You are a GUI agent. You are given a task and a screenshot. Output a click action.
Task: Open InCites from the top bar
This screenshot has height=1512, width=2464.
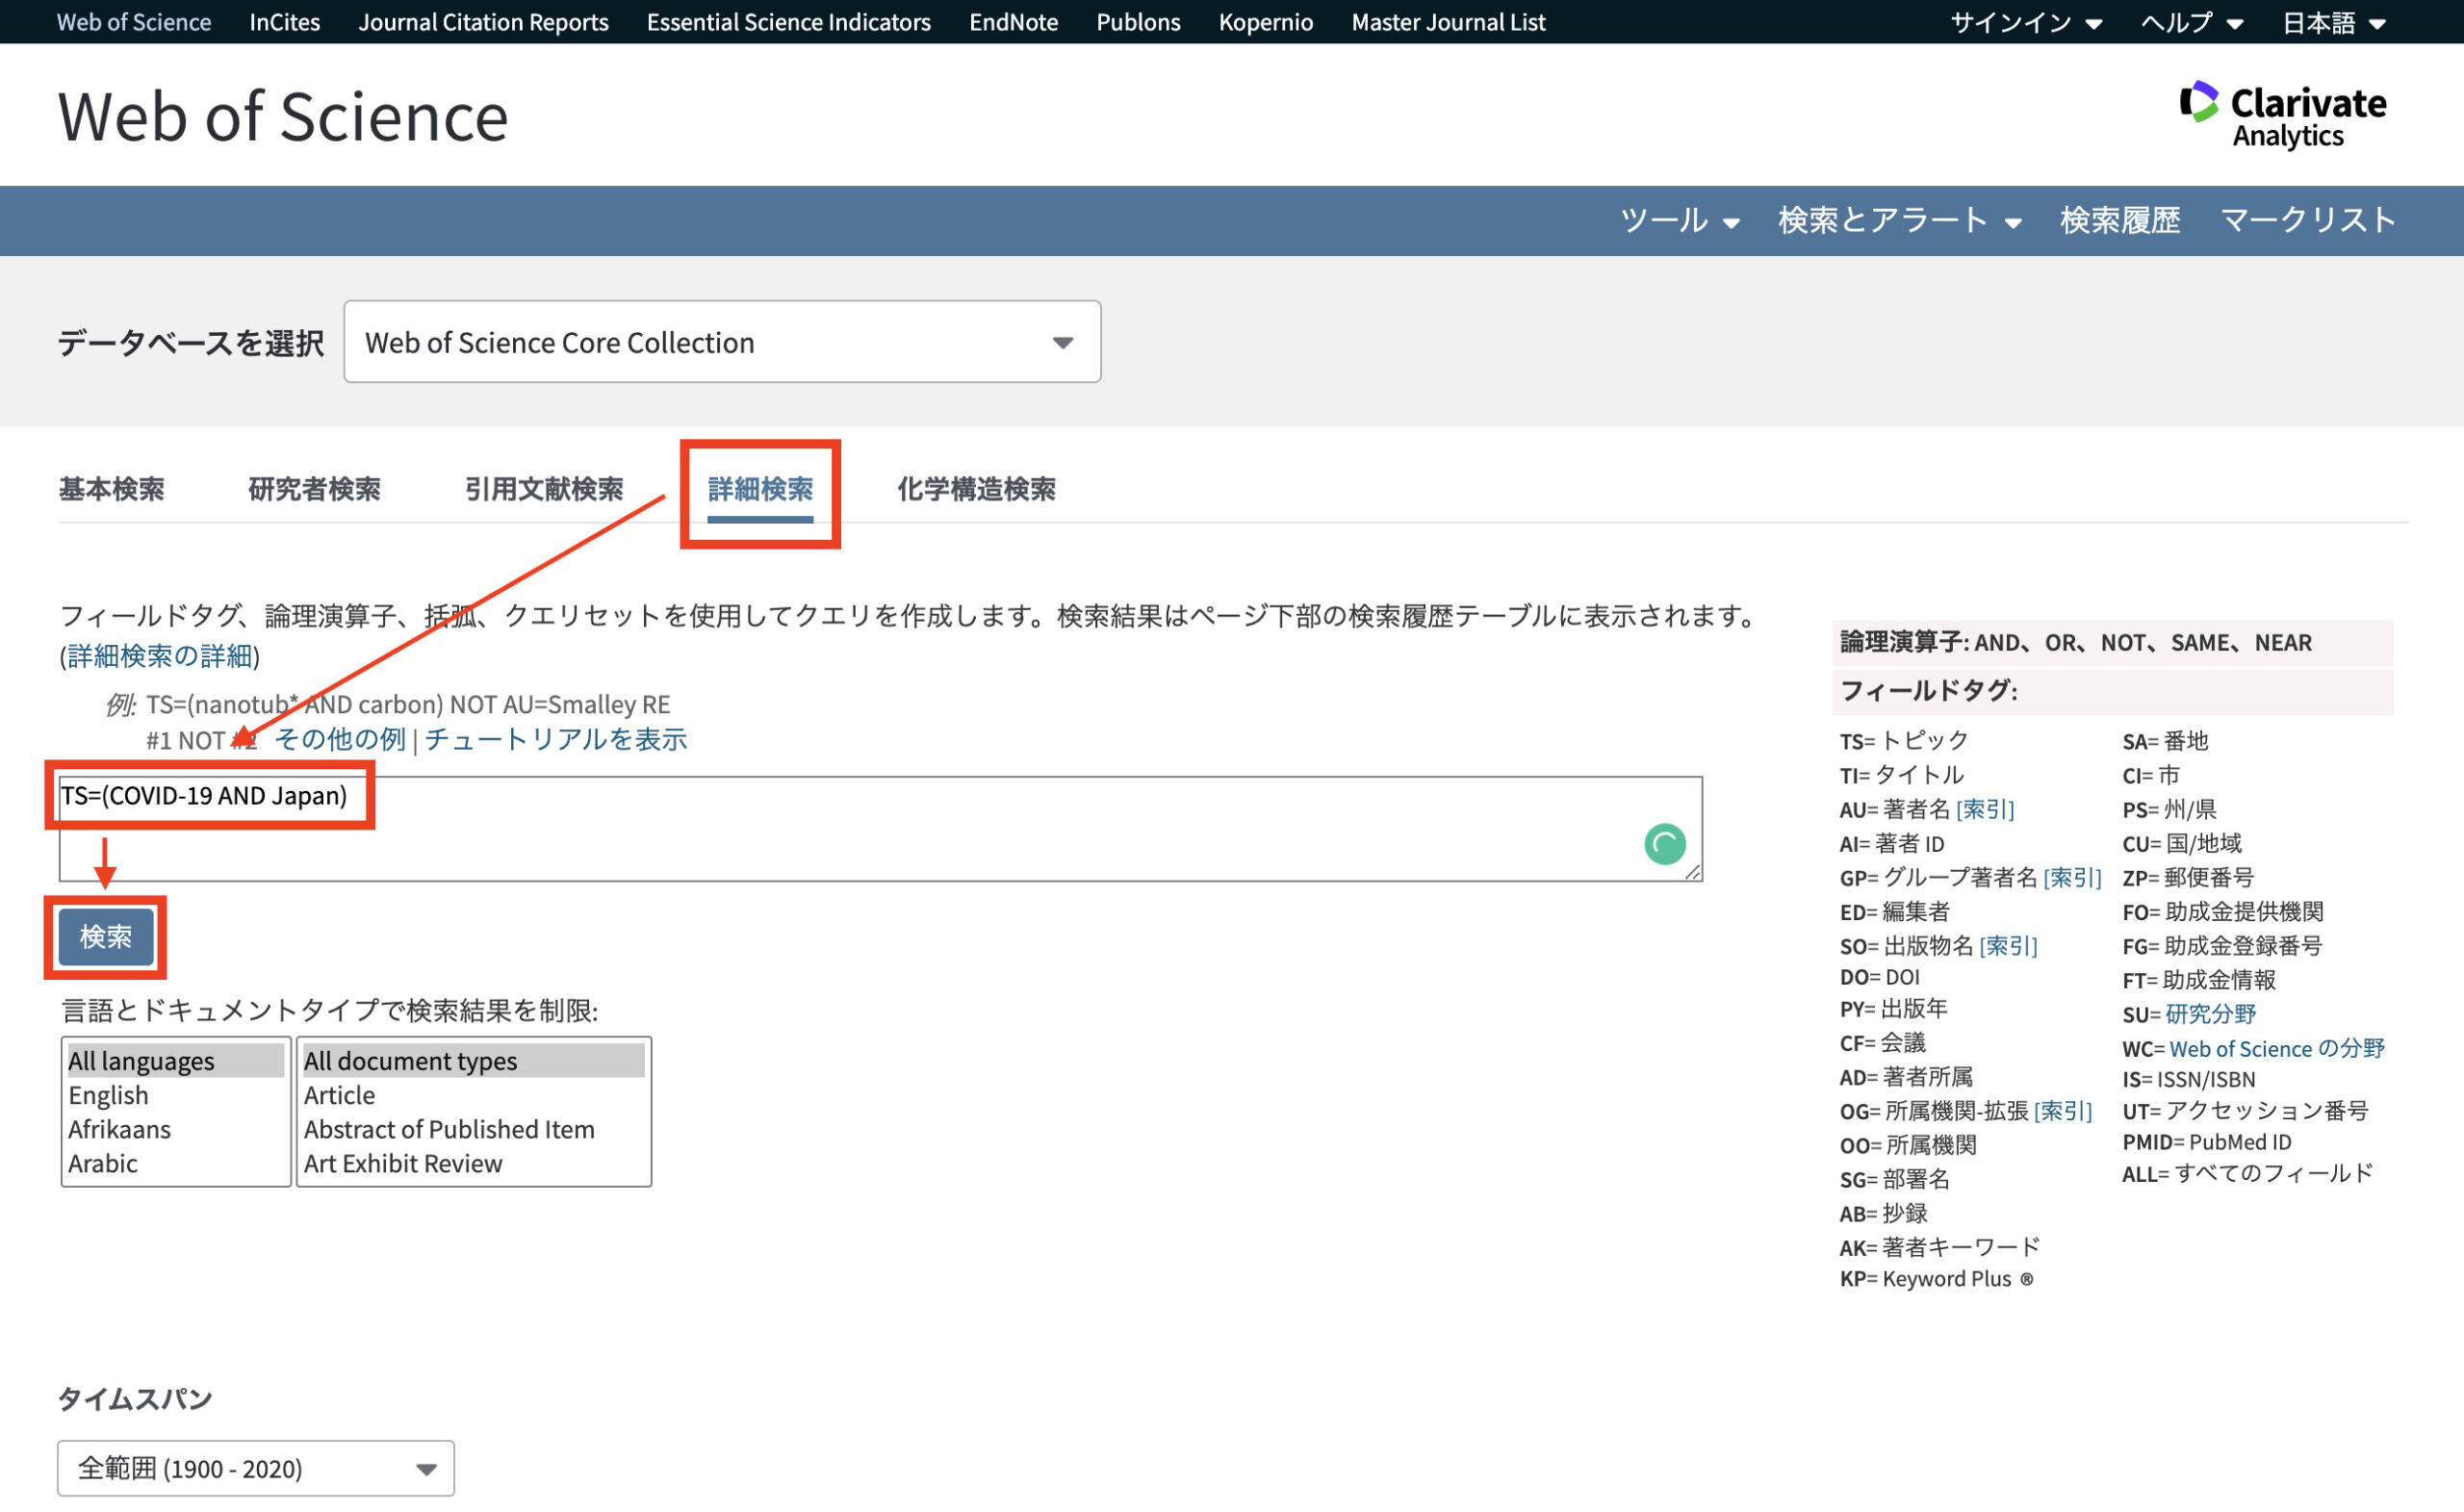[285, 22]
